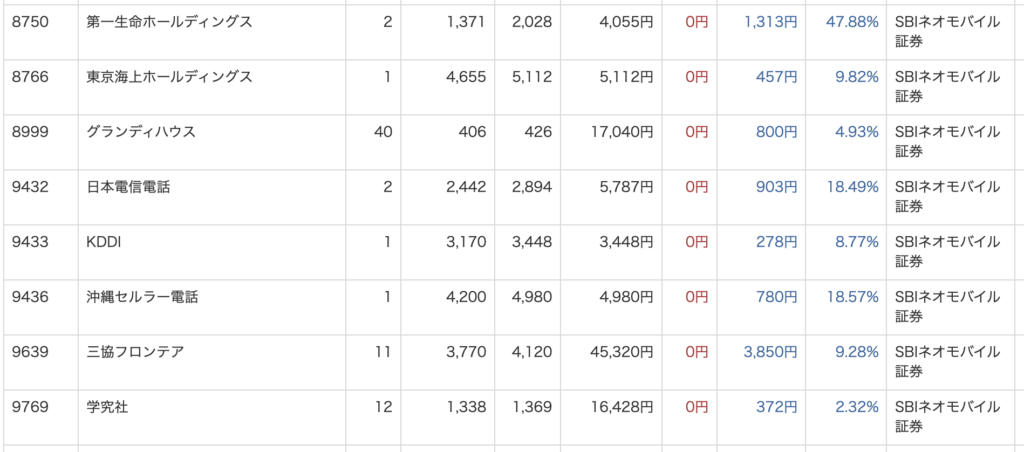
Task: Click SBIネオモバイル証券 in the 9769 row
Action: pyautogui.click(x=947, y=417)
